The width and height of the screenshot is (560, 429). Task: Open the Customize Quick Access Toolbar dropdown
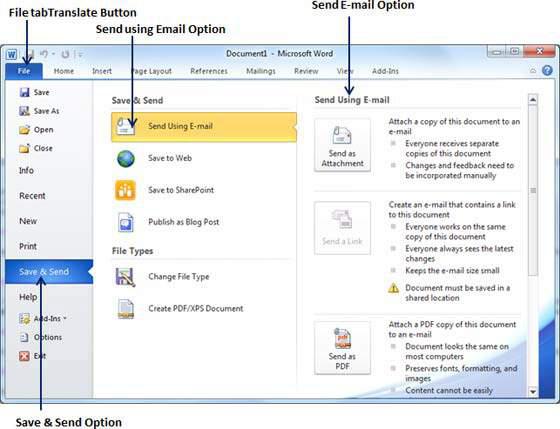pyautogui.click(x=80, y=54)
